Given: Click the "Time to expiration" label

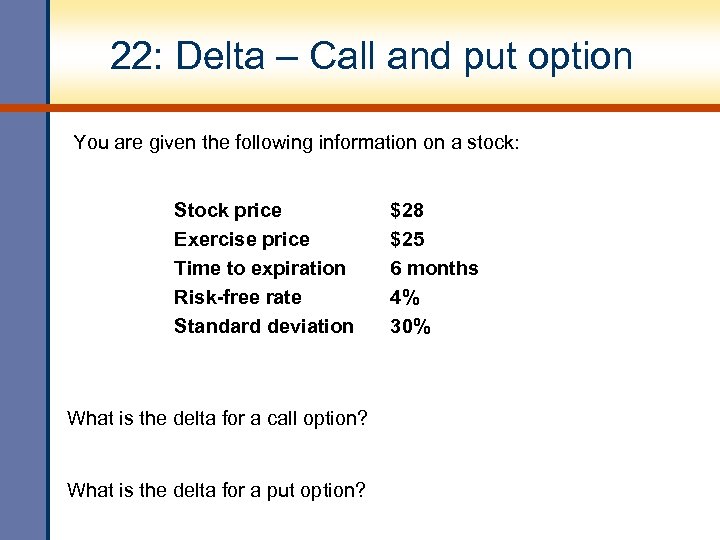Looking at the screenshot, I should point(259,268).
